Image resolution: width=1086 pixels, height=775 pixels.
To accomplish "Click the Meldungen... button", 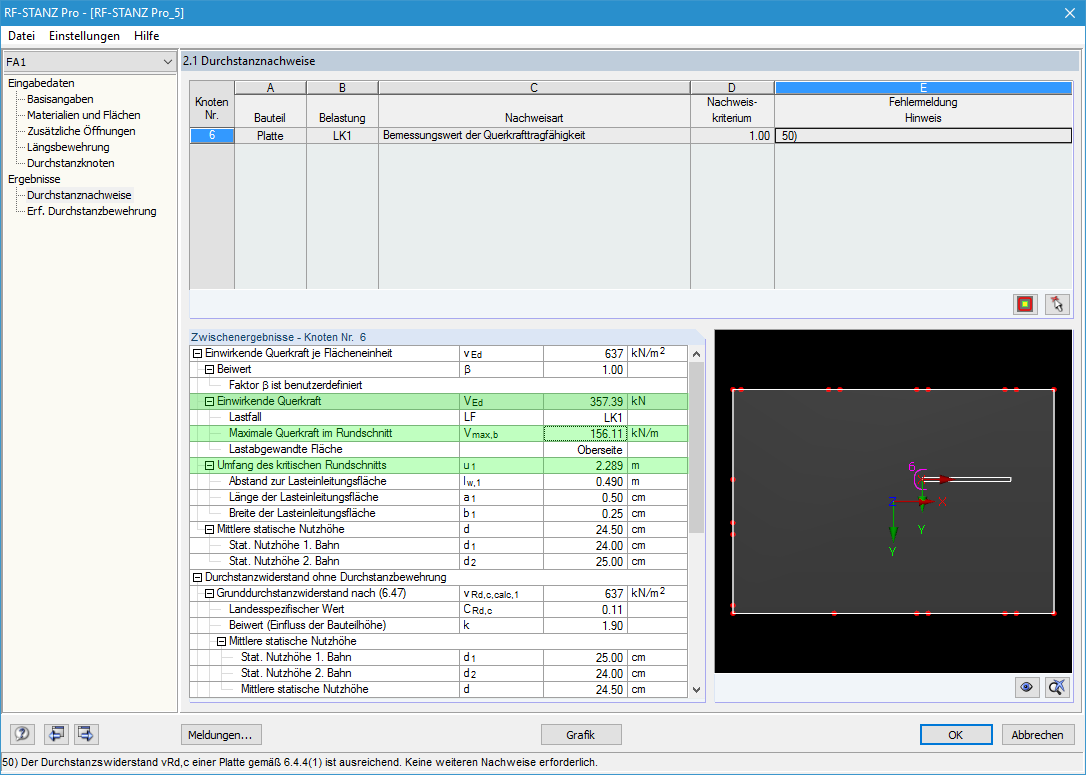I will point(220,734).
